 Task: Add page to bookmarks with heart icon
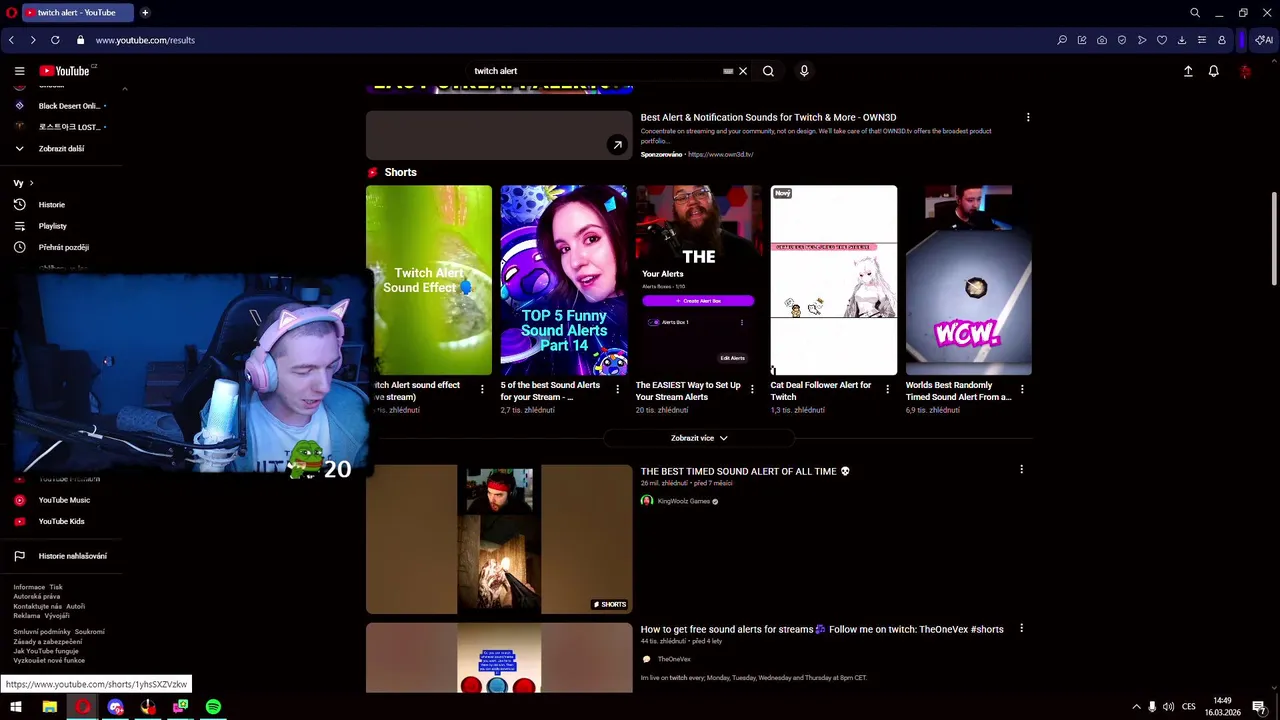1162,40
